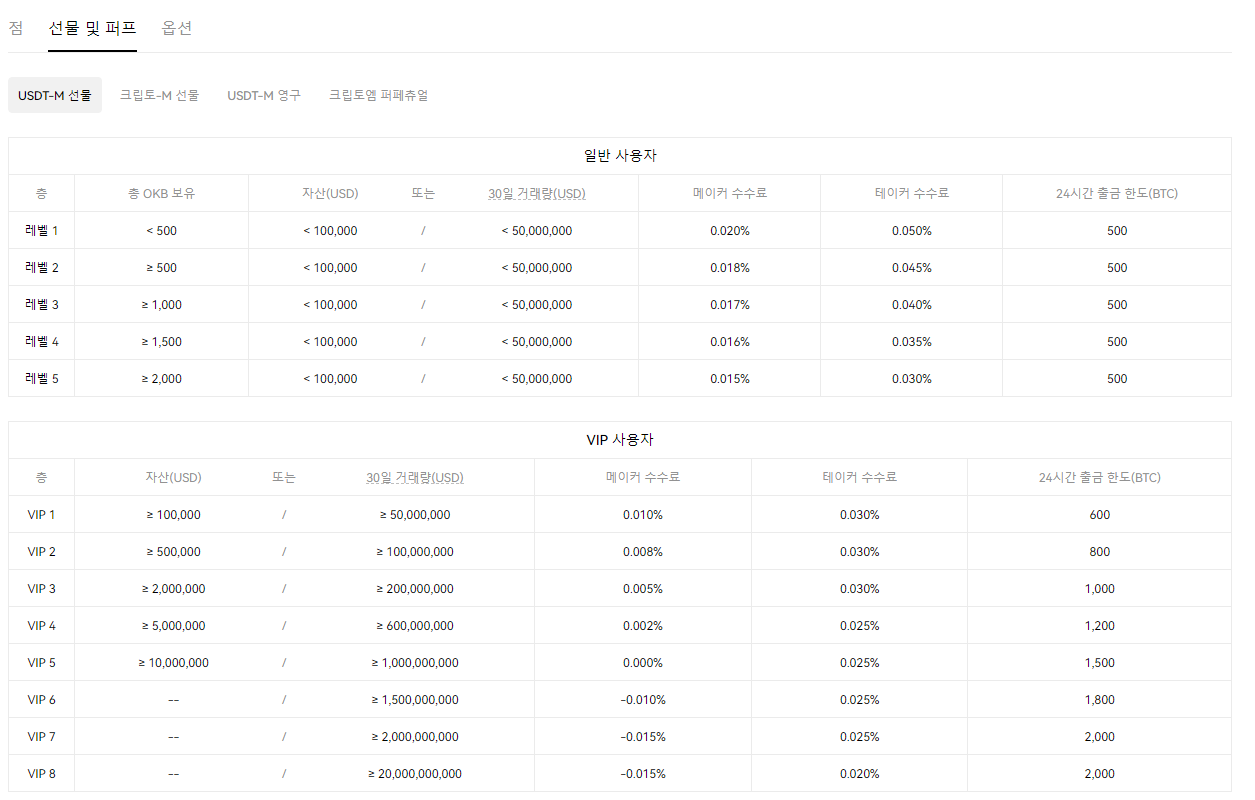
Task: Click the ≥ 500,000 asset requirement cell
Action: [x=173, y=552]
